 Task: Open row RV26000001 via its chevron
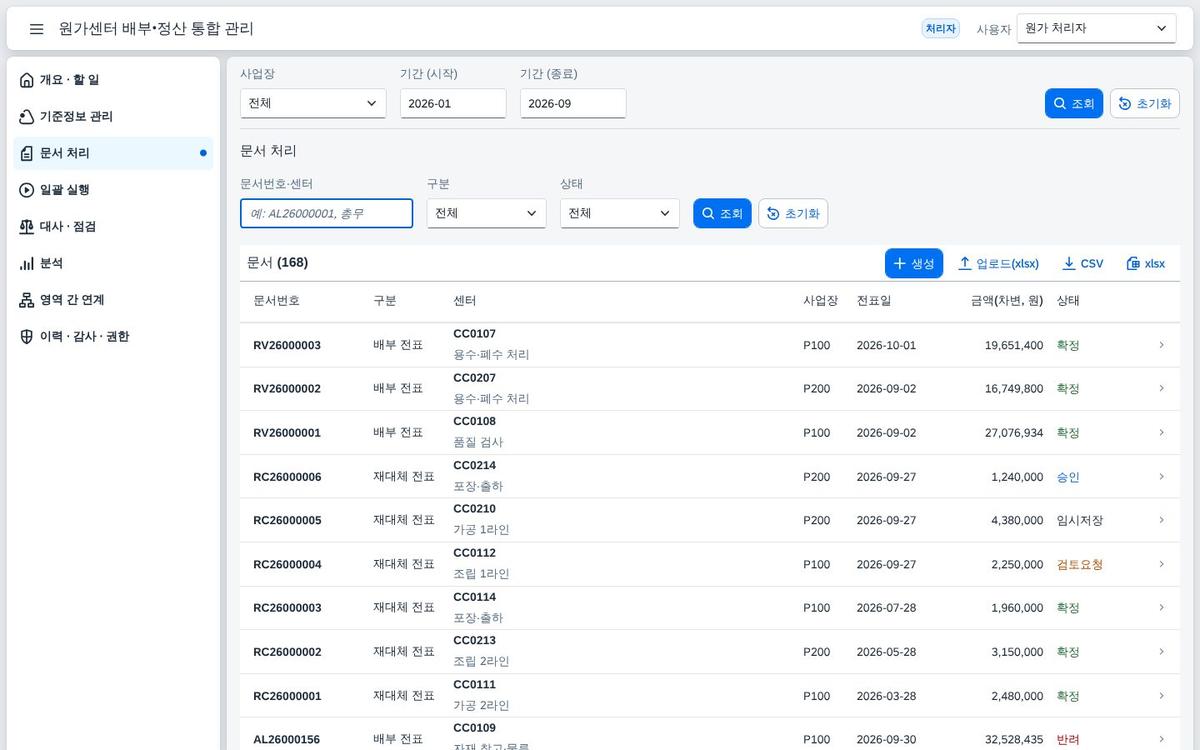pos(1161,433)
